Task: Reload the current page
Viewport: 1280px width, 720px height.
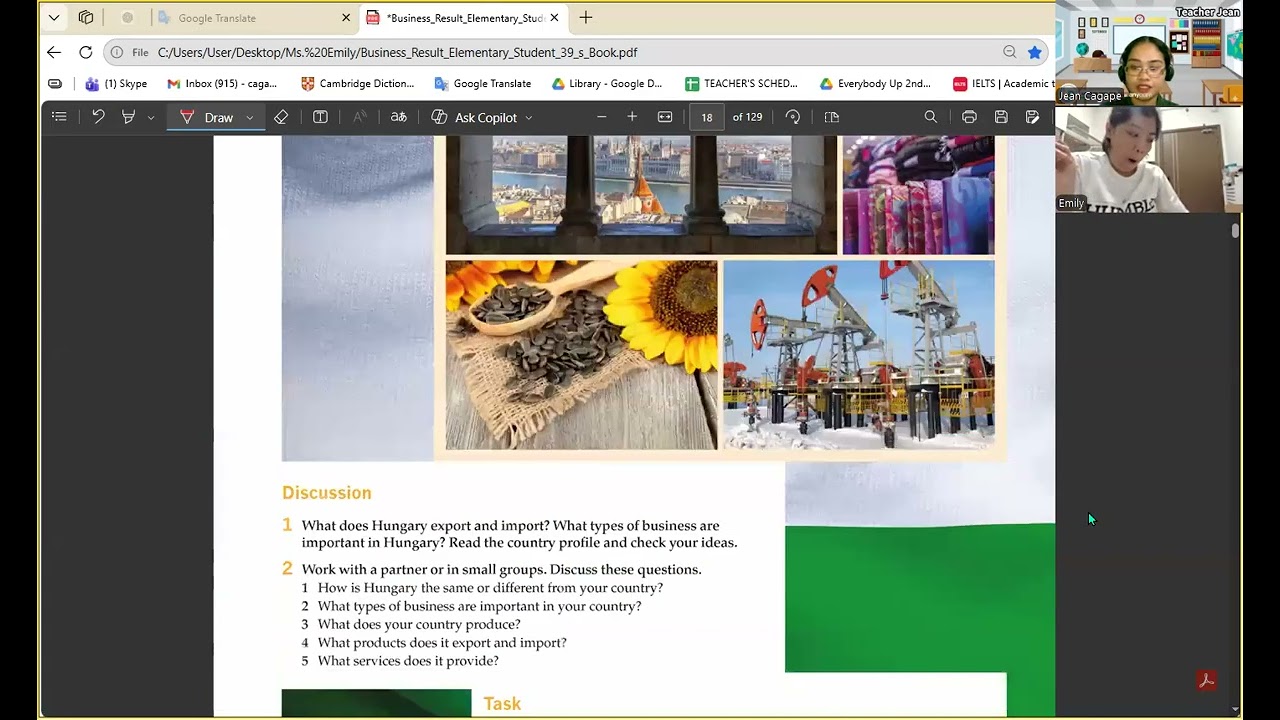Action: (x=86, y=52)
